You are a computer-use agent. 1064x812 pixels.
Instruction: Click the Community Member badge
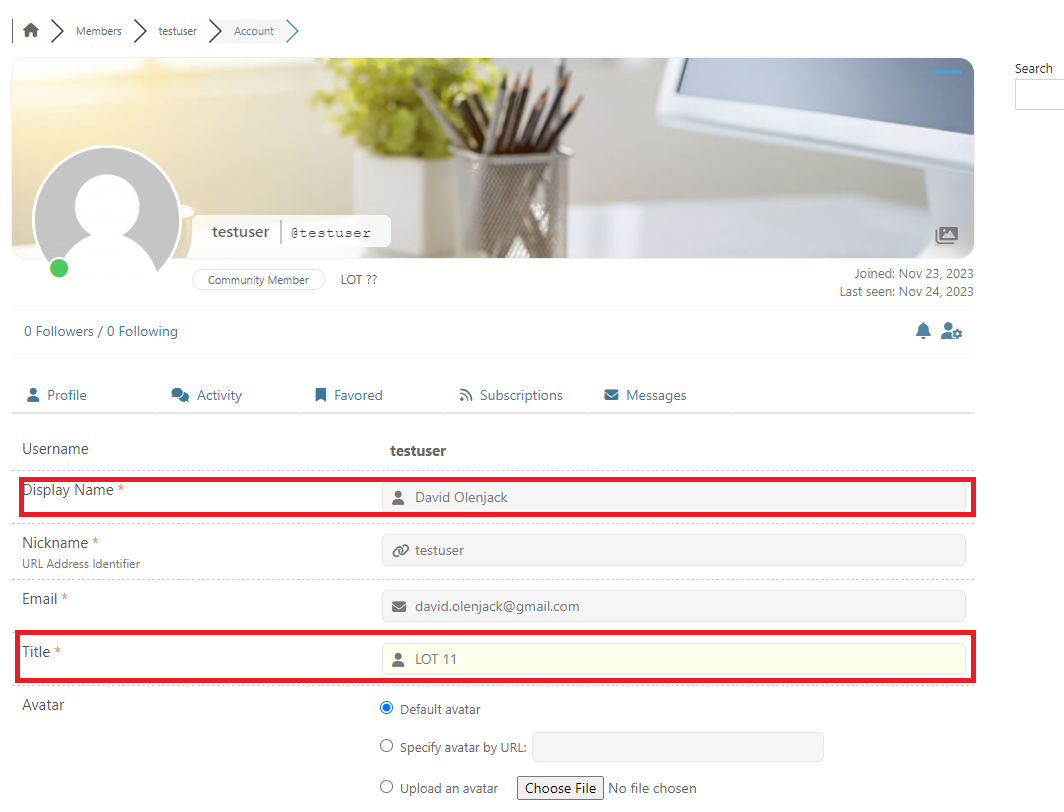pos(258,280)
